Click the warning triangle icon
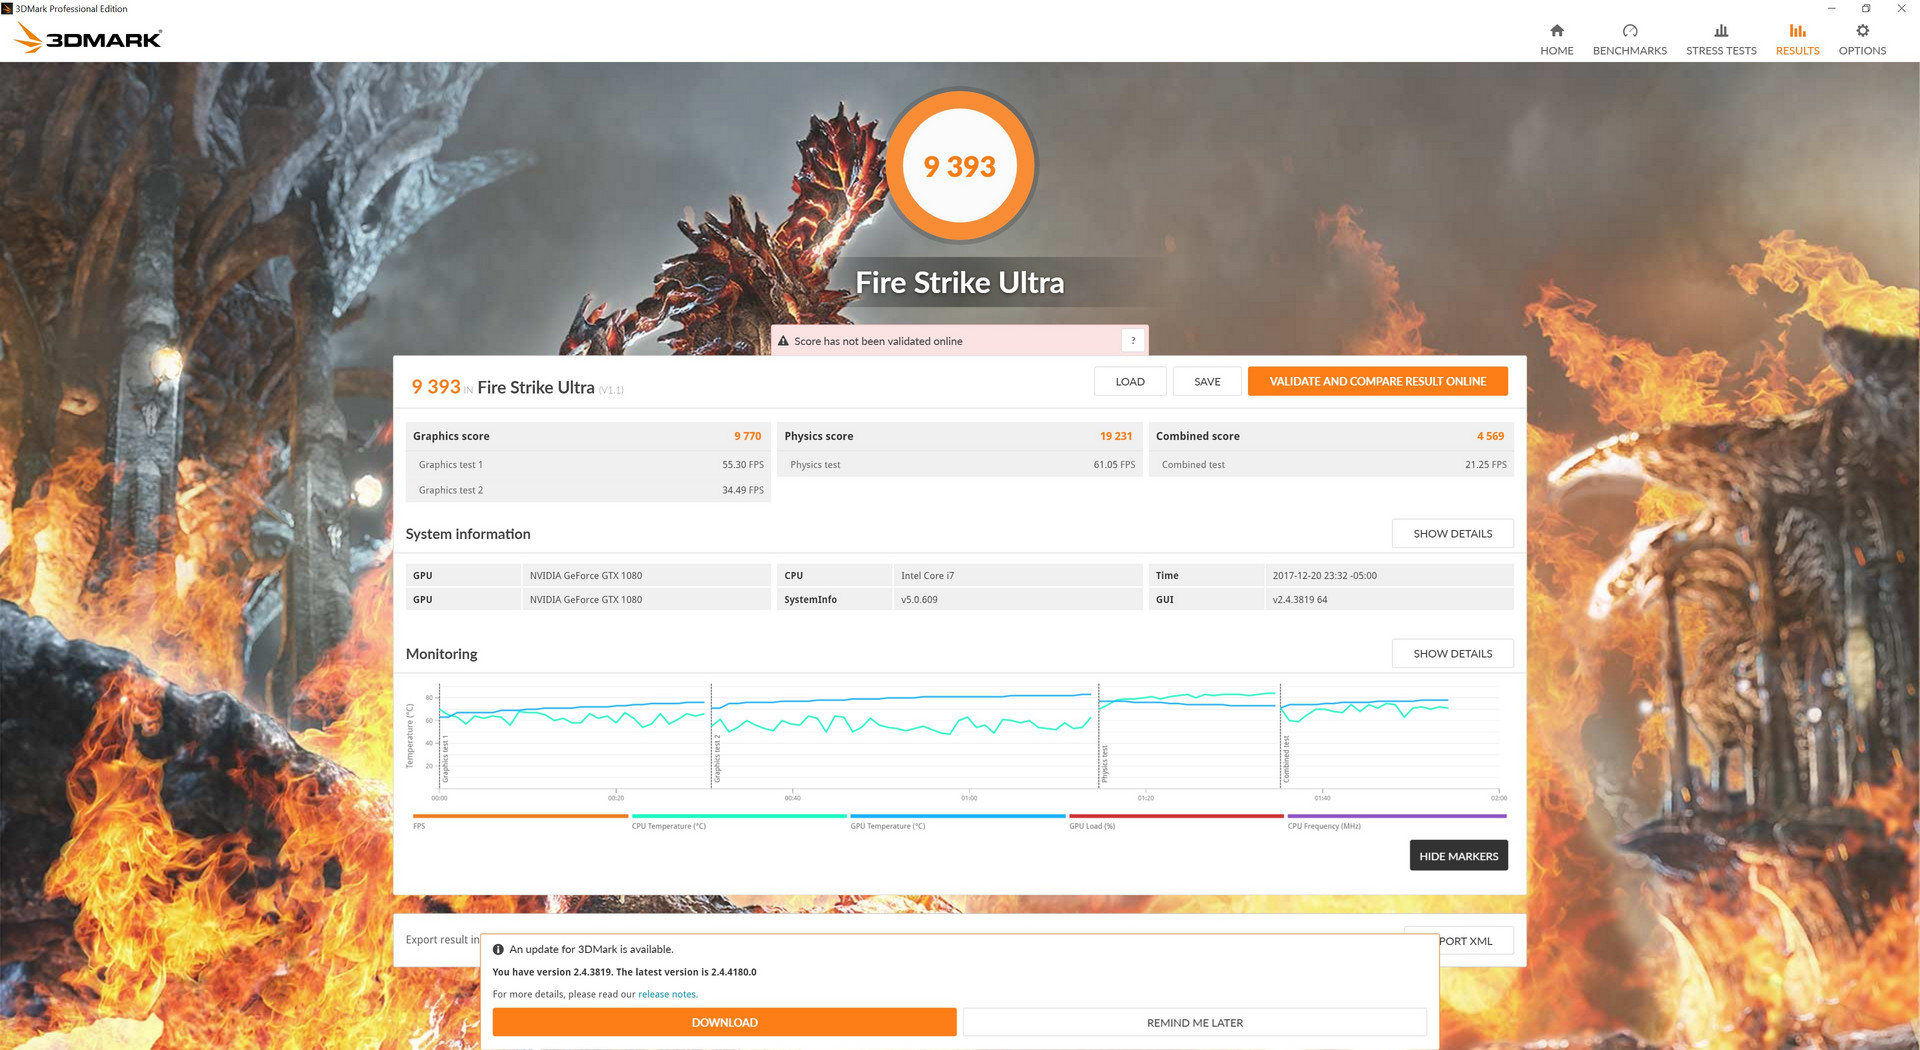This screenshot has height=1050, width=1920. click(x=784, y=341)
